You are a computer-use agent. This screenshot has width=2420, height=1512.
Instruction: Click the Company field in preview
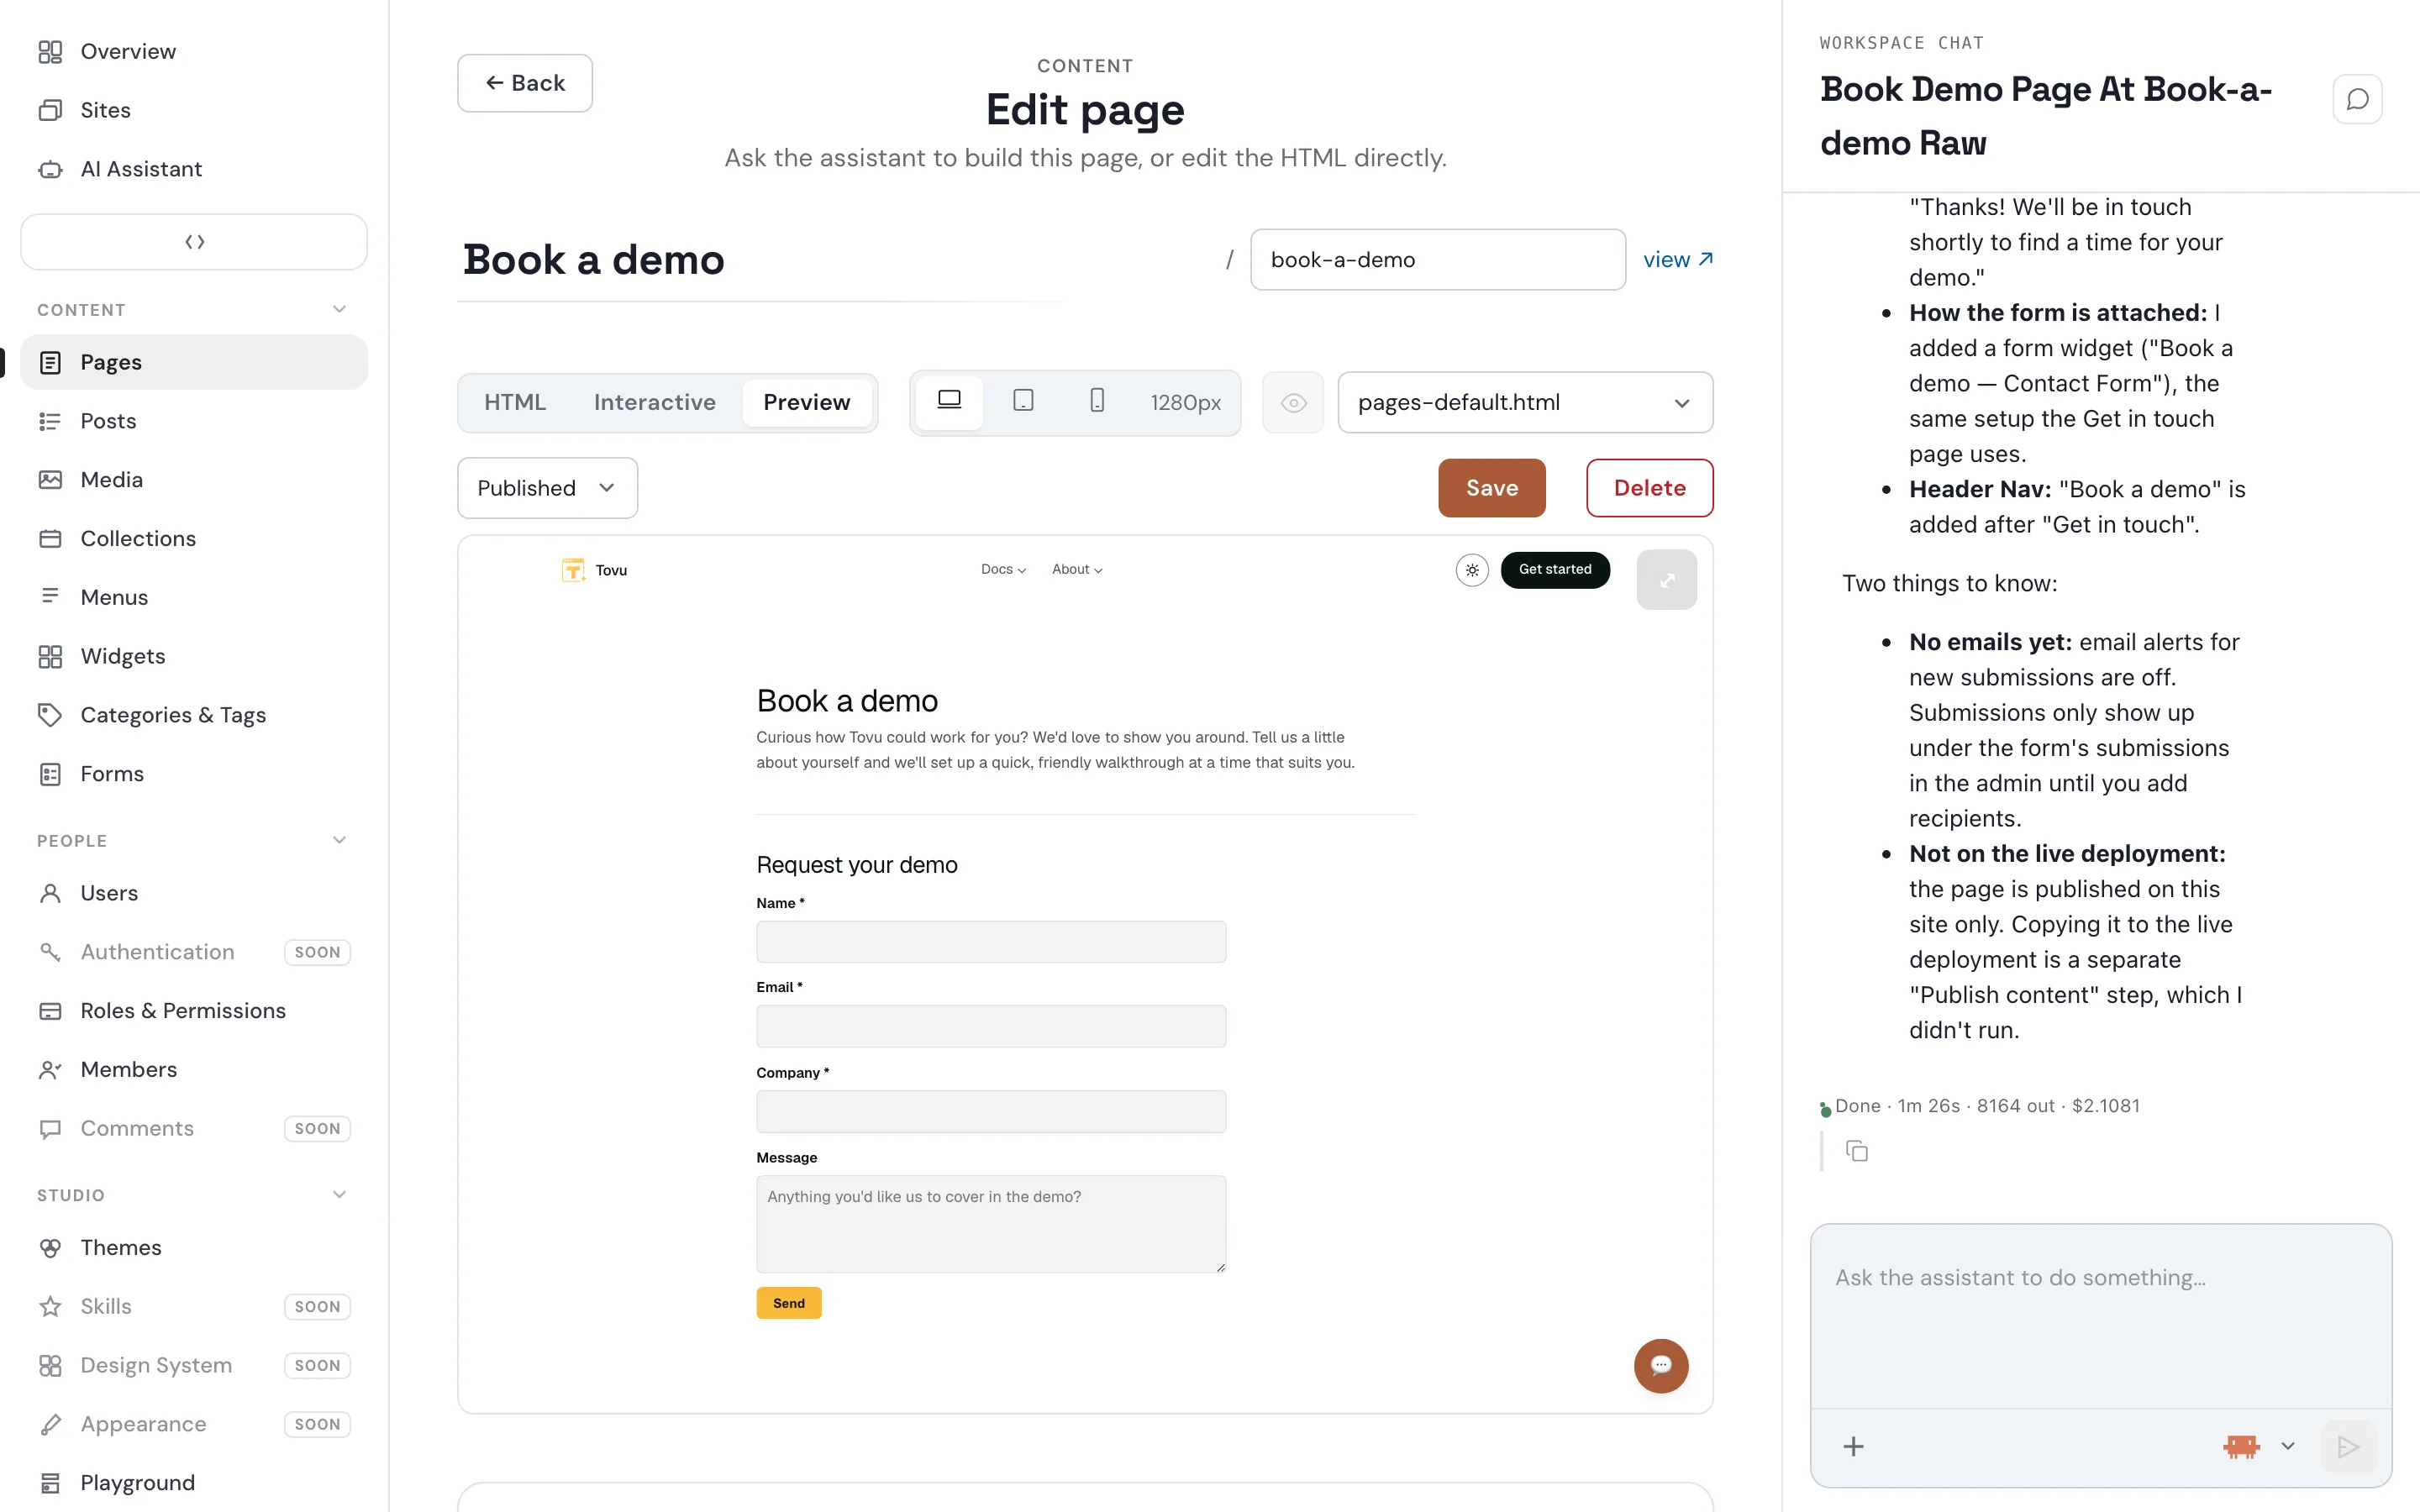(991, 1111)
